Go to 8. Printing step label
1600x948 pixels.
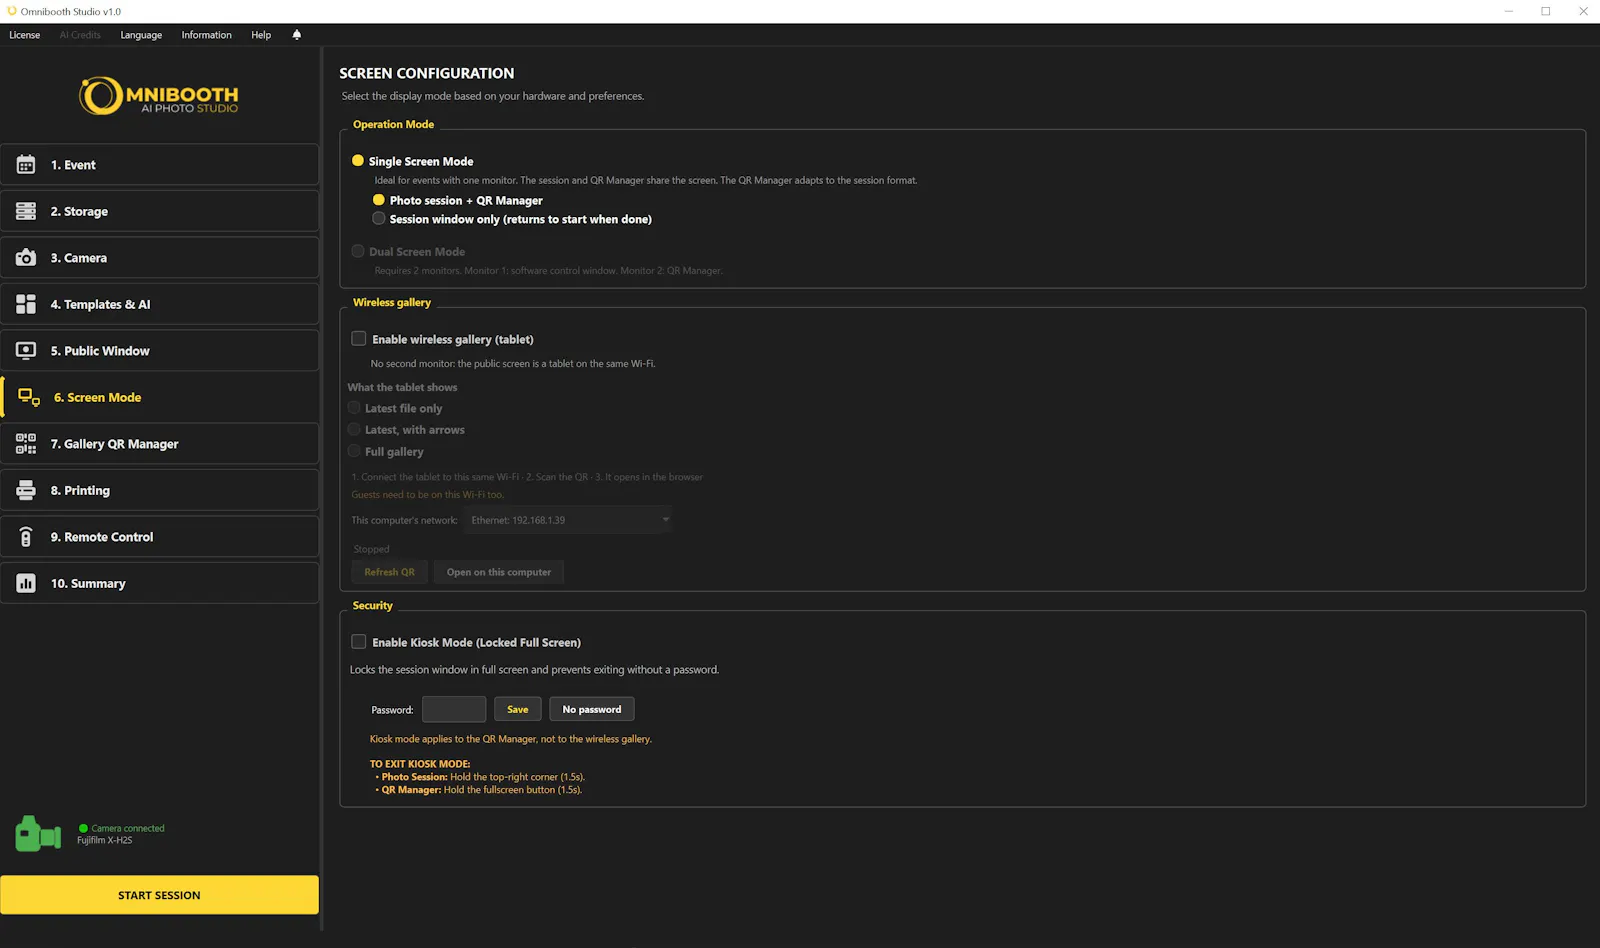pos(80,490)
